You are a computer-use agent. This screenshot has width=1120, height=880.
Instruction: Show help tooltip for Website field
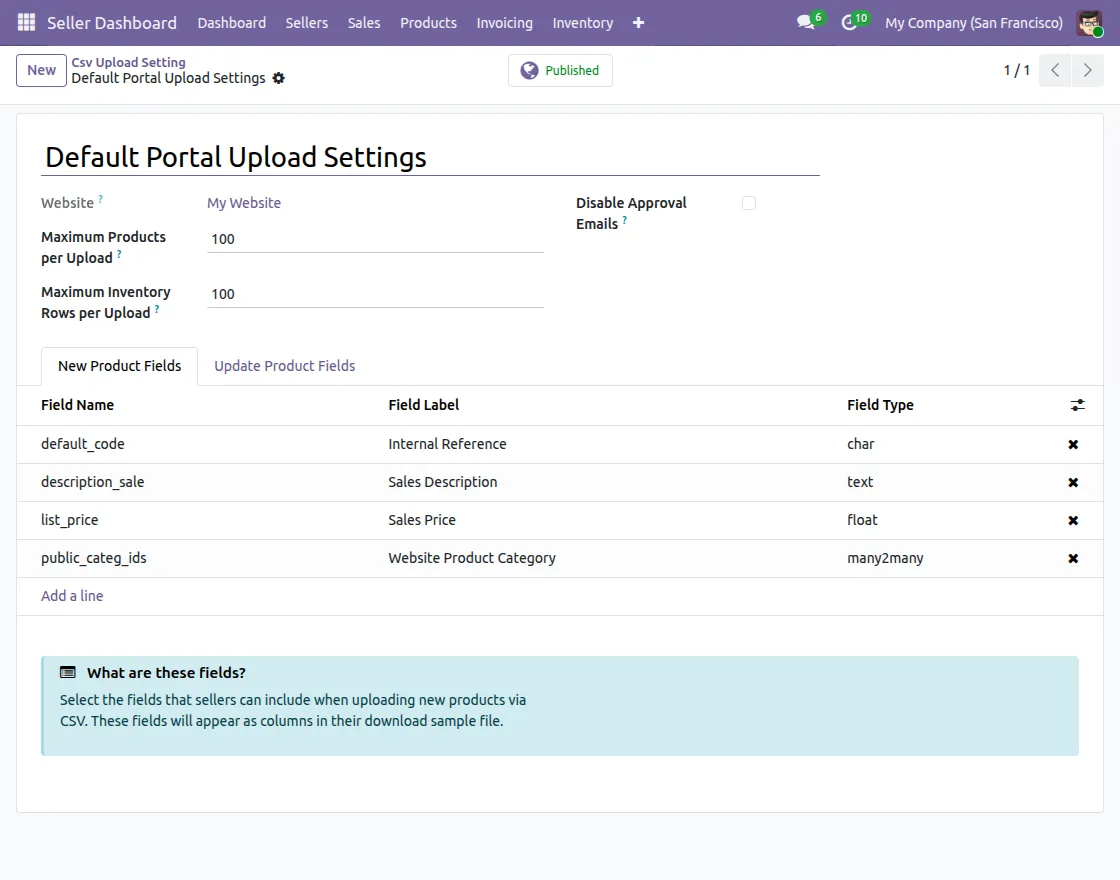101,199
